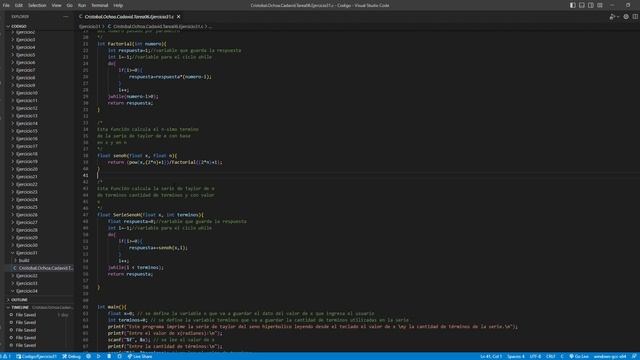Toggle the bottom panel layout icon

[582, 5]
